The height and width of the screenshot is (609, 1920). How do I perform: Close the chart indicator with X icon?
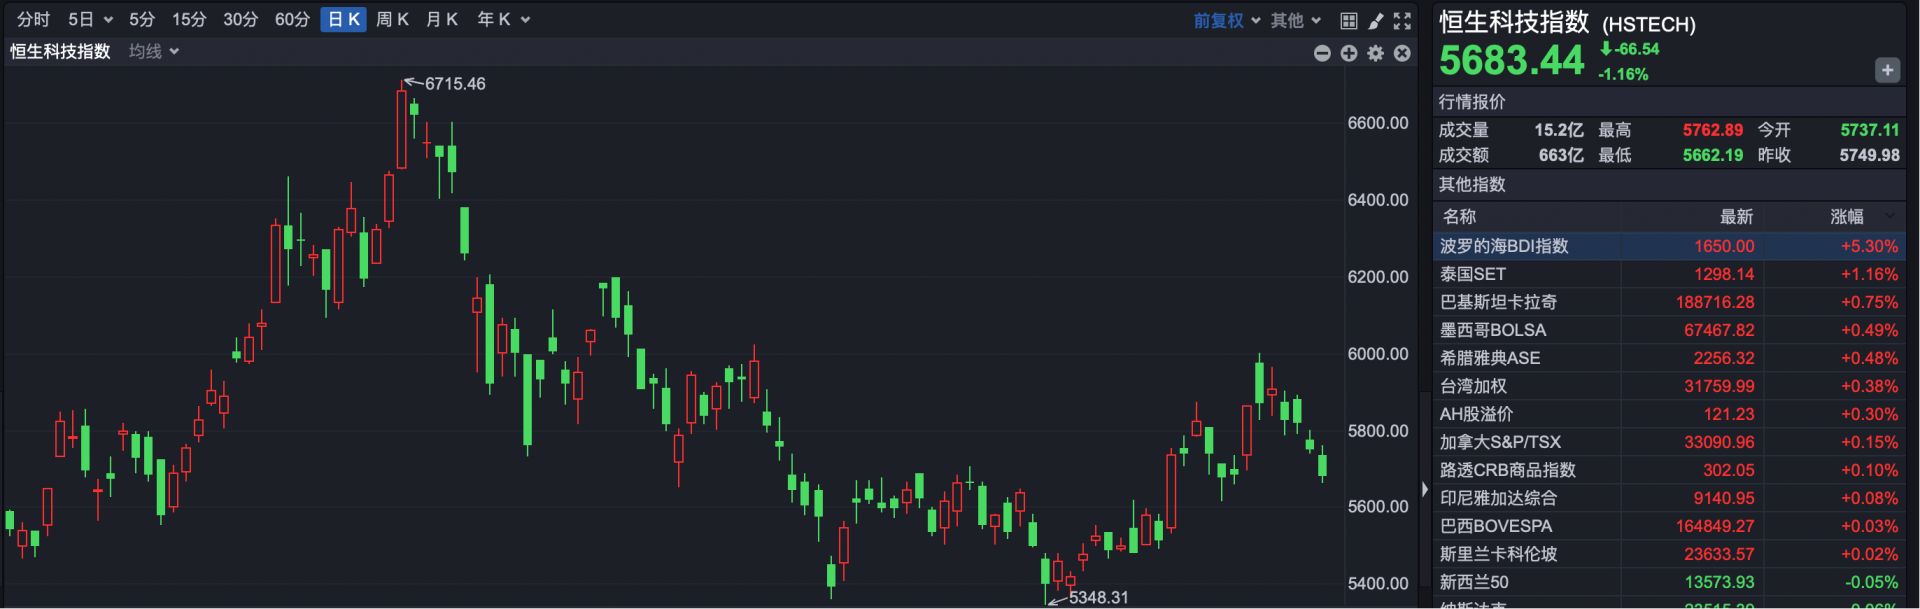(1402, 53)
